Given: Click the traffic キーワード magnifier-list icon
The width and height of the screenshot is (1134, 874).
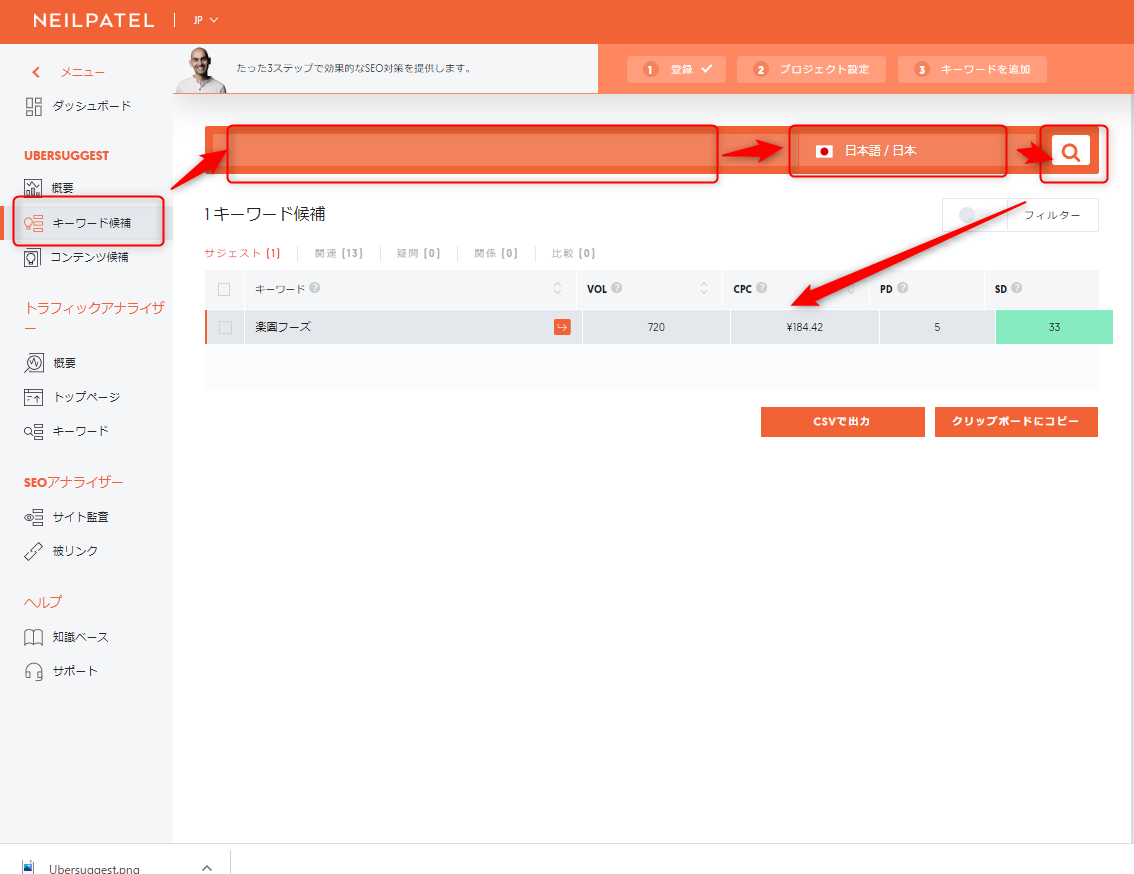Looking at the screenshot, I should [33, 432].
